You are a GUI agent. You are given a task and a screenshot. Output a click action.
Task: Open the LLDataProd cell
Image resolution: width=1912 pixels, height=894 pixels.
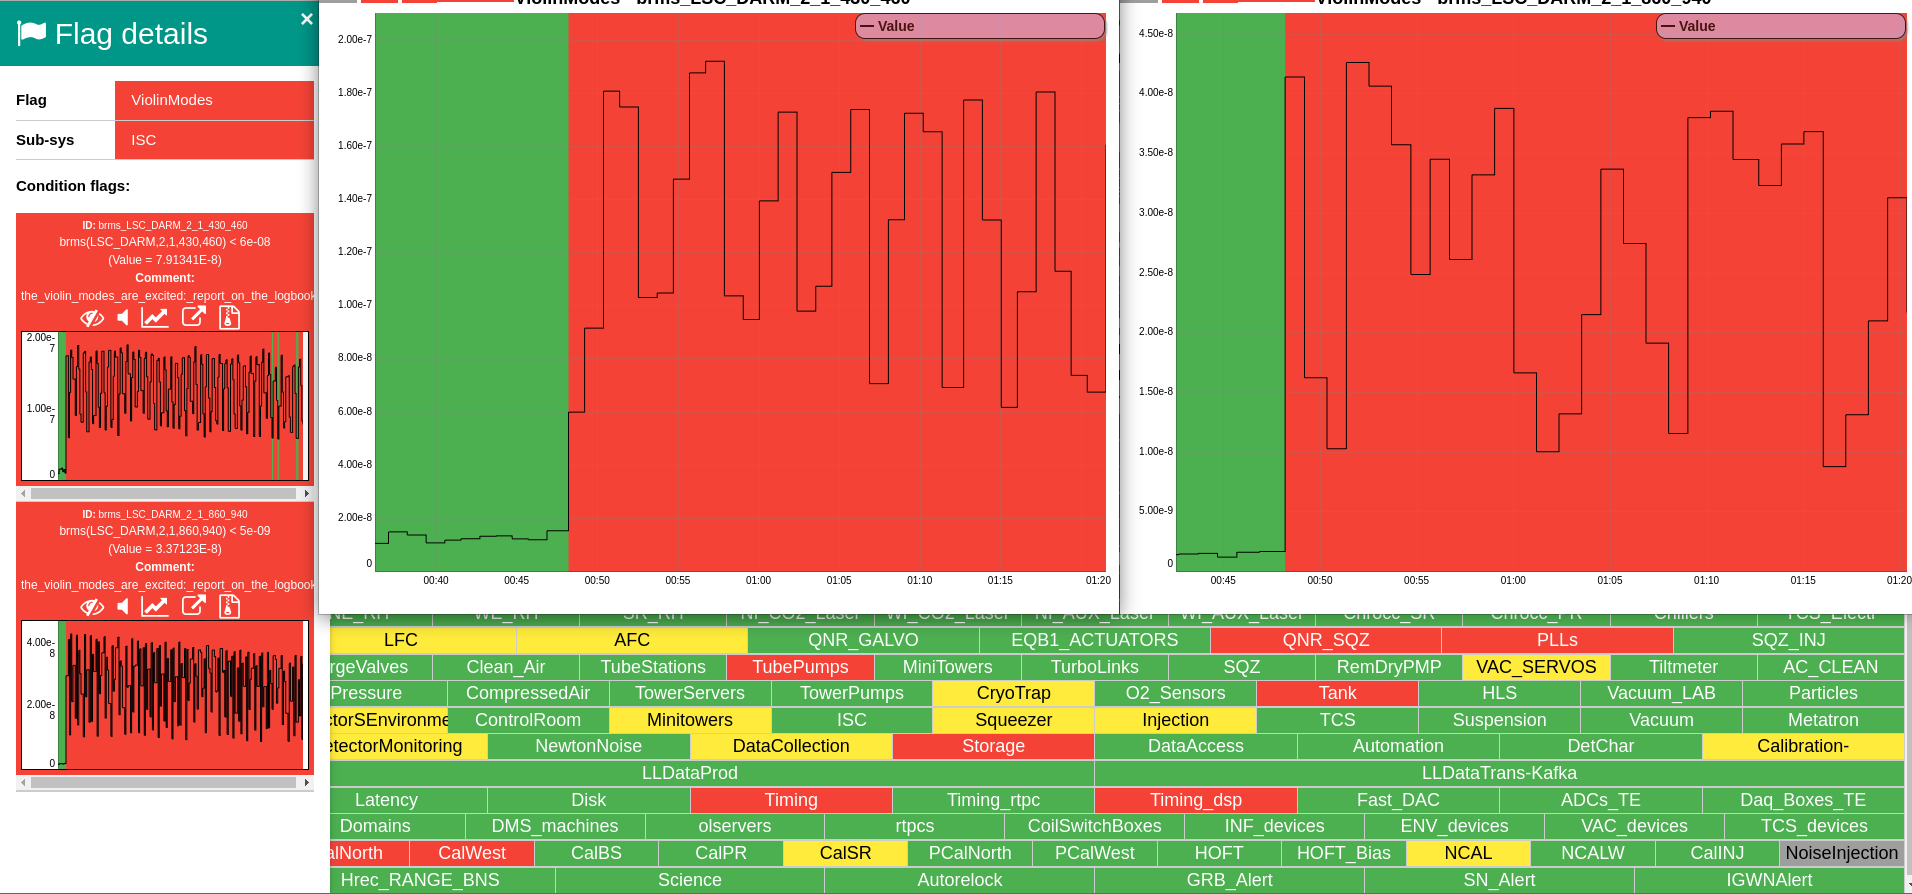click(711, 773)
